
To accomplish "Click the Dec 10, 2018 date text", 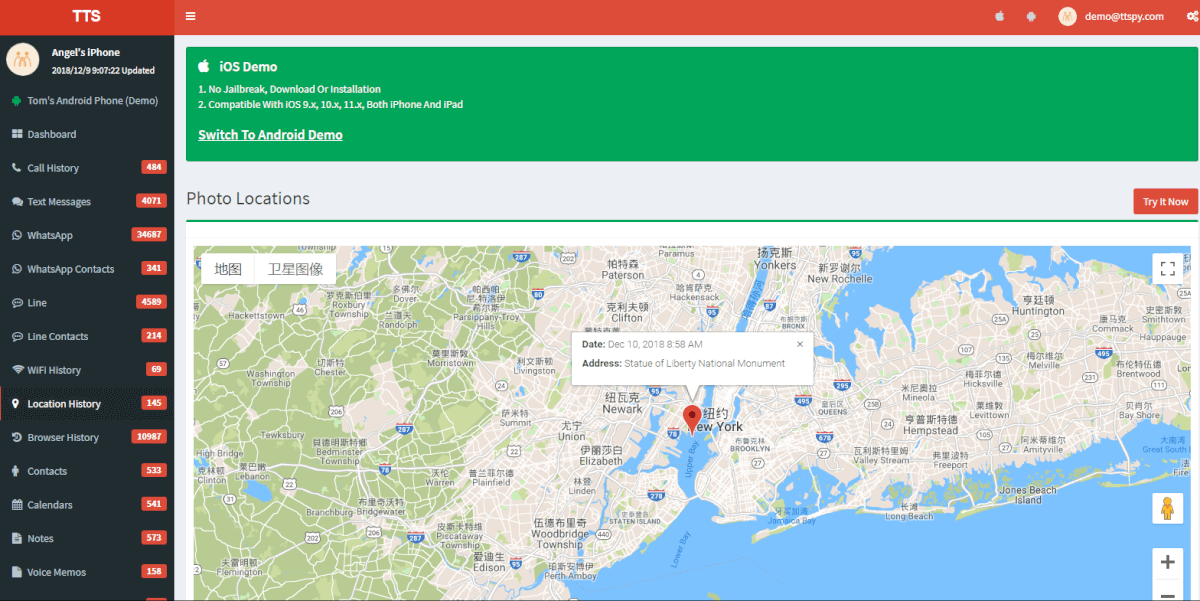I will tap(655, 344).
